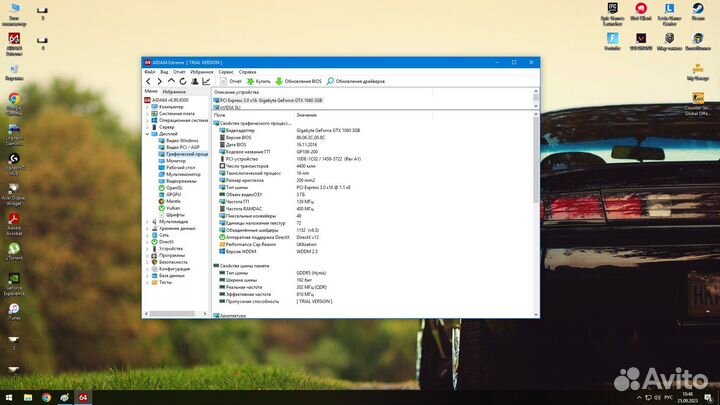Screen dimensions: 720x405
Task: Open the Windows Start button
Action: click(x=9, y=398)
